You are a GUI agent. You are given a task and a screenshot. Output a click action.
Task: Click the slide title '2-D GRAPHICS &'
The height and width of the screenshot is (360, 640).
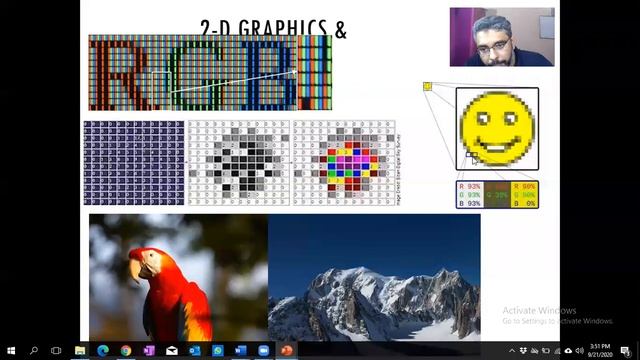click(273, 28)
